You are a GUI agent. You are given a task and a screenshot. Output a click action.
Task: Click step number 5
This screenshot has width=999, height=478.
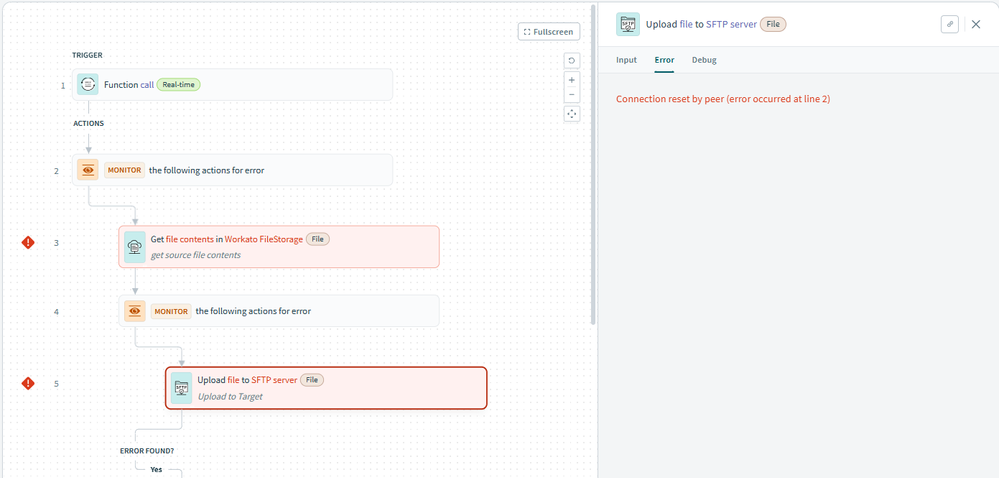click(x=57, y=384)
